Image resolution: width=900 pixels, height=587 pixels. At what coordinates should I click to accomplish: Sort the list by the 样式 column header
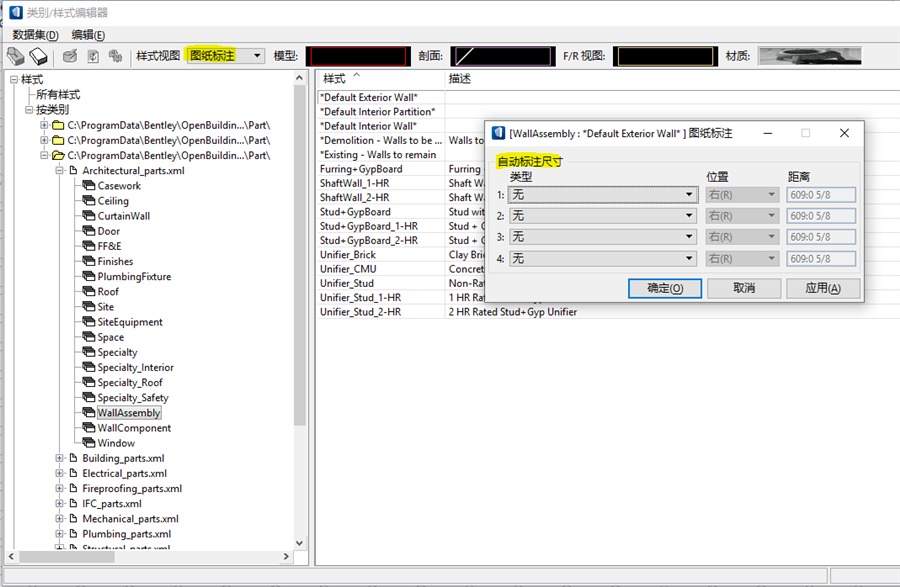381,79
